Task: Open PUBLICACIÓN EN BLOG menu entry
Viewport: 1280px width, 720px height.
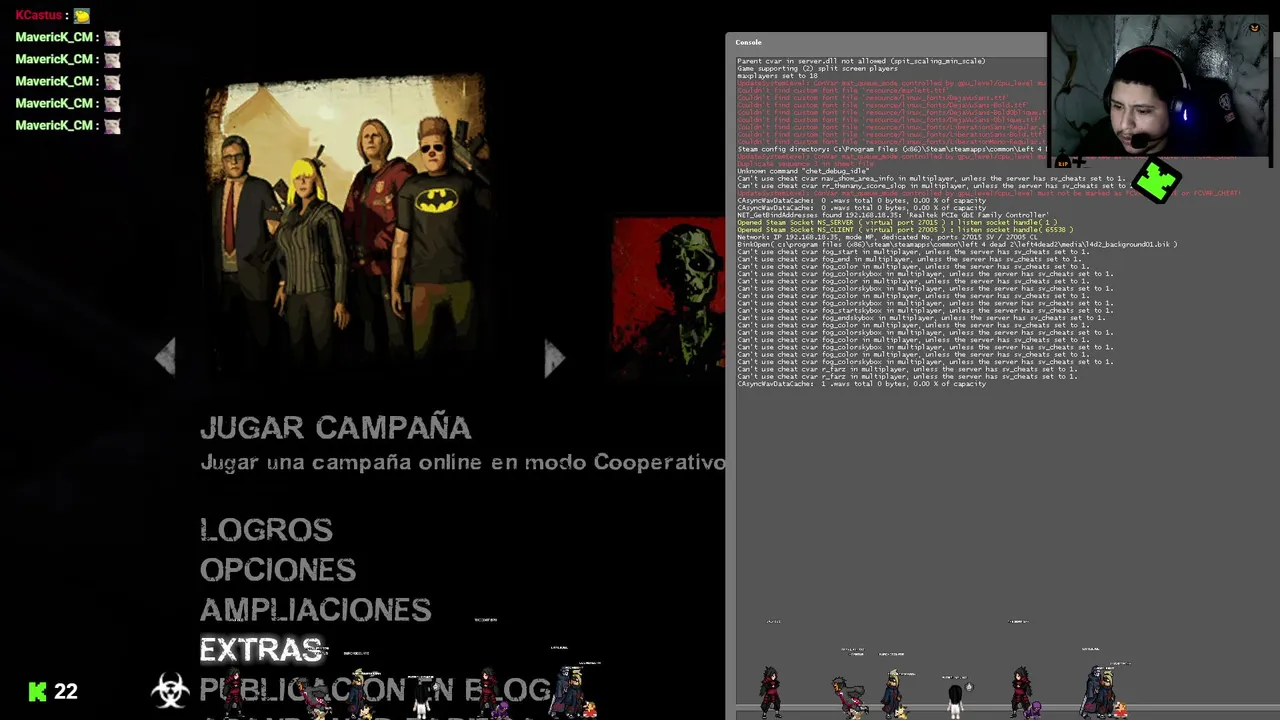Action: pos(375,689)
